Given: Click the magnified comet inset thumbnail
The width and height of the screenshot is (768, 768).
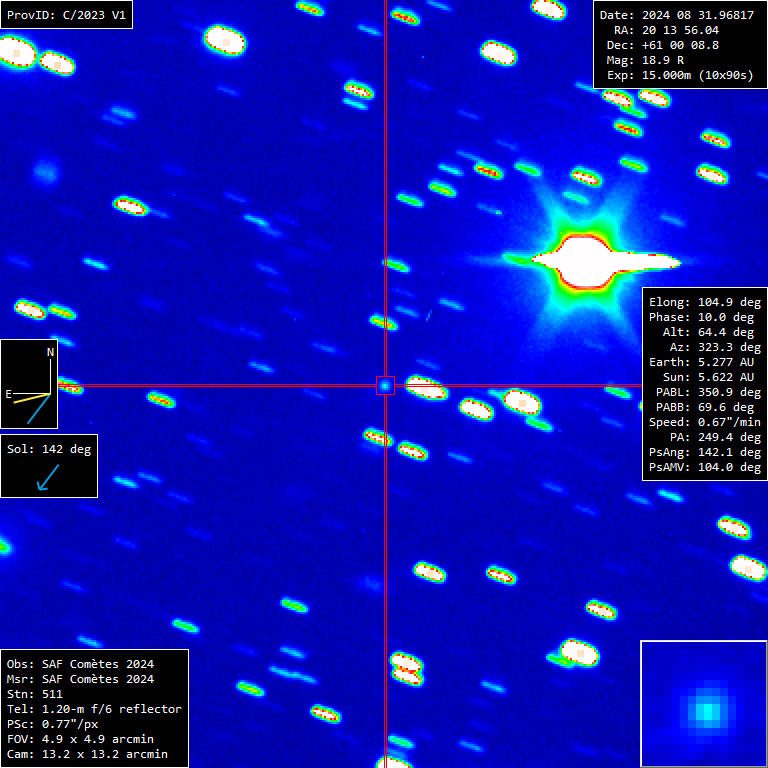Looking at the screenshot, I should (704, 704).
